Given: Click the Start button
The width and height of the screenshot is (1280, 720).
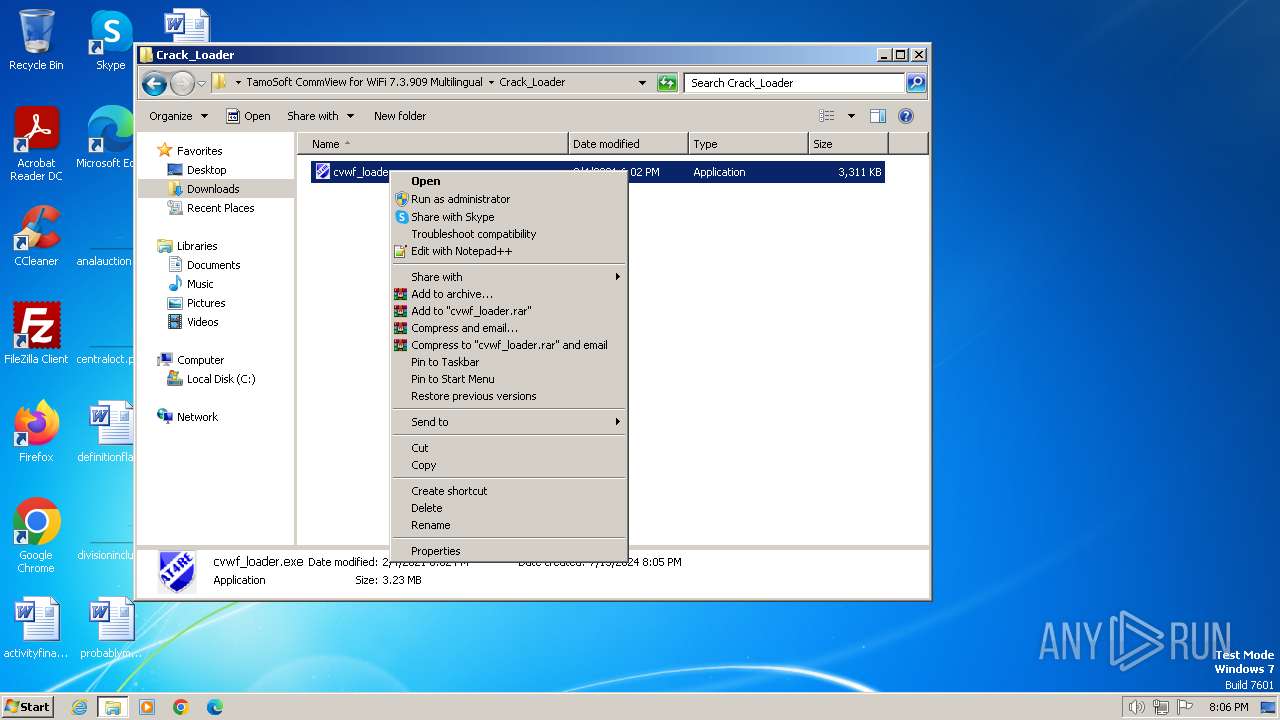Looking at the screenshot, I should pos(27,707).
